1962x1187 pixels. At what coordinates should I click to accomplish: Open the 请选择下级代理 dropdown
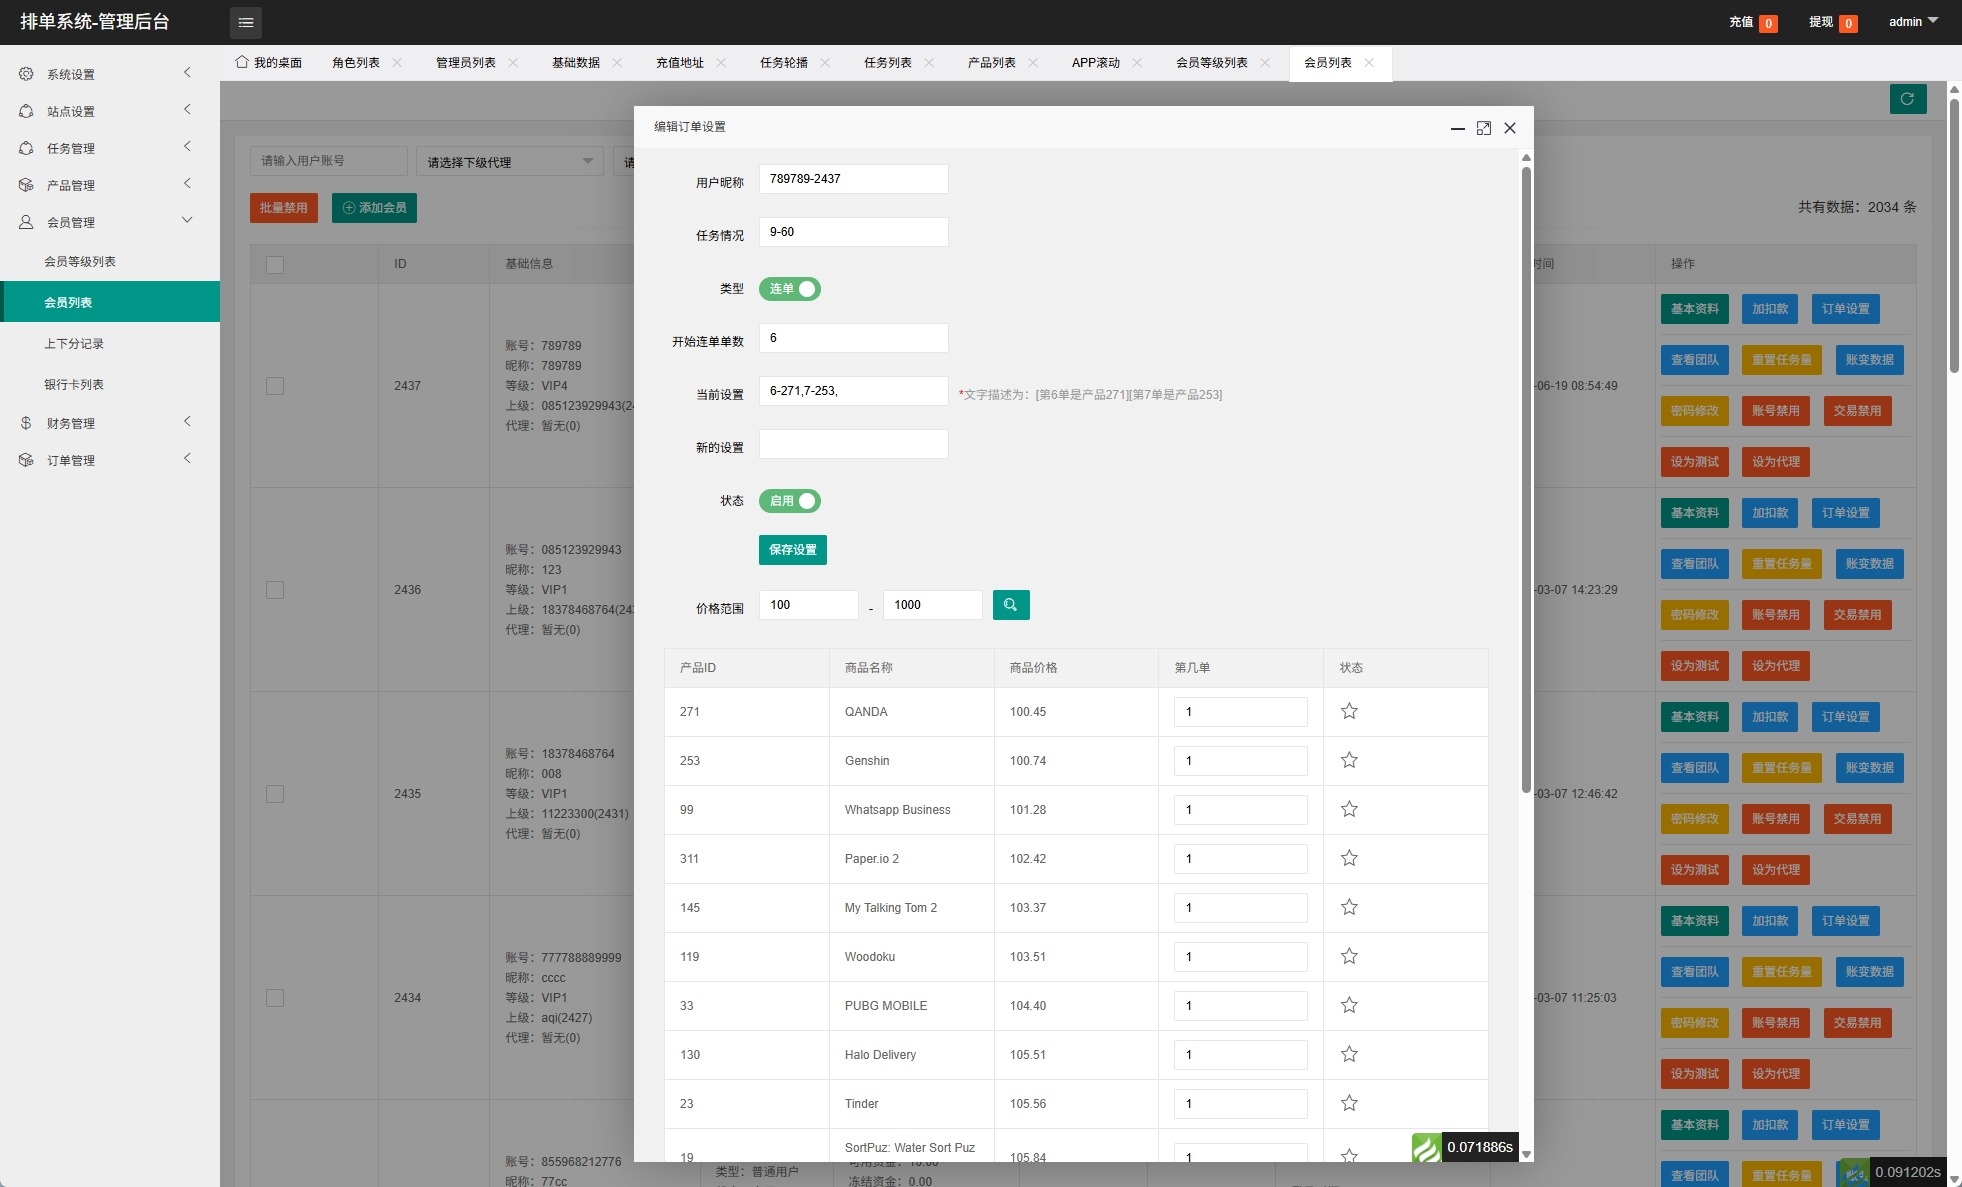(x=510, y=162)
